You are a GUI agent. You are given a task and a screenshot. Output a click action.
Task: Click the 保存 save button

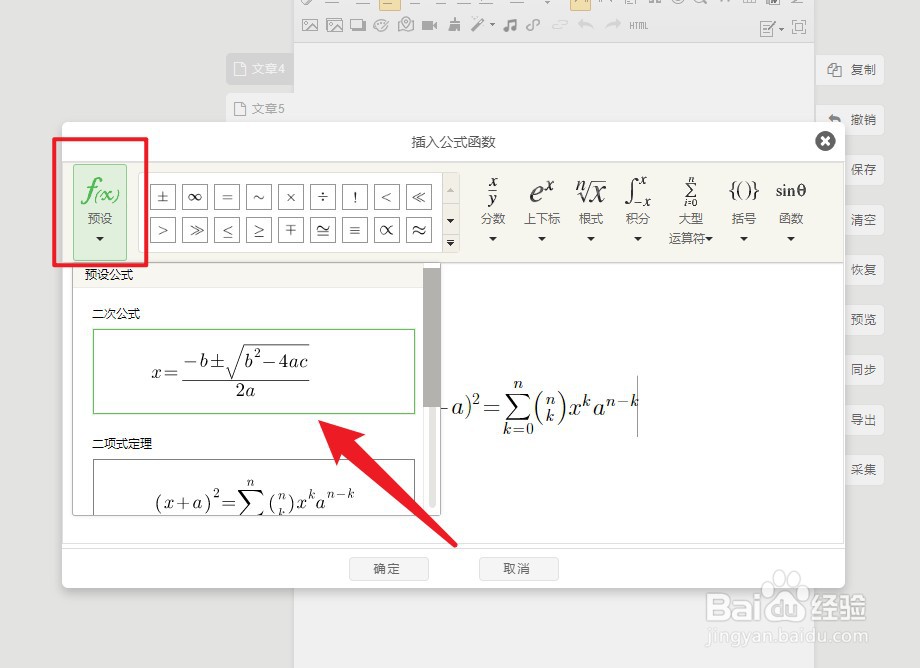(864, 169)
